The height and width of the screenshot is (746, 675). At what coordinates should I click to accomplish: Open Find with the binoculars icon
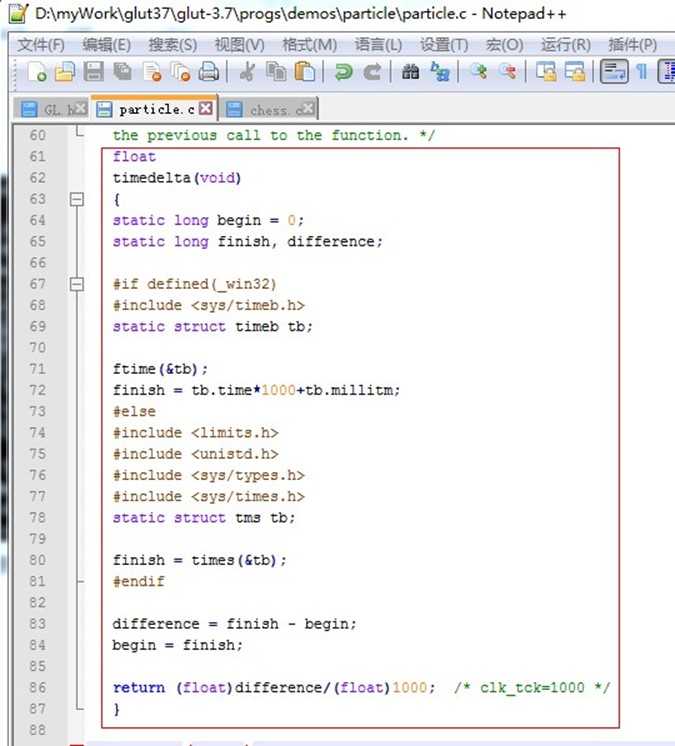tap(411, 72)
